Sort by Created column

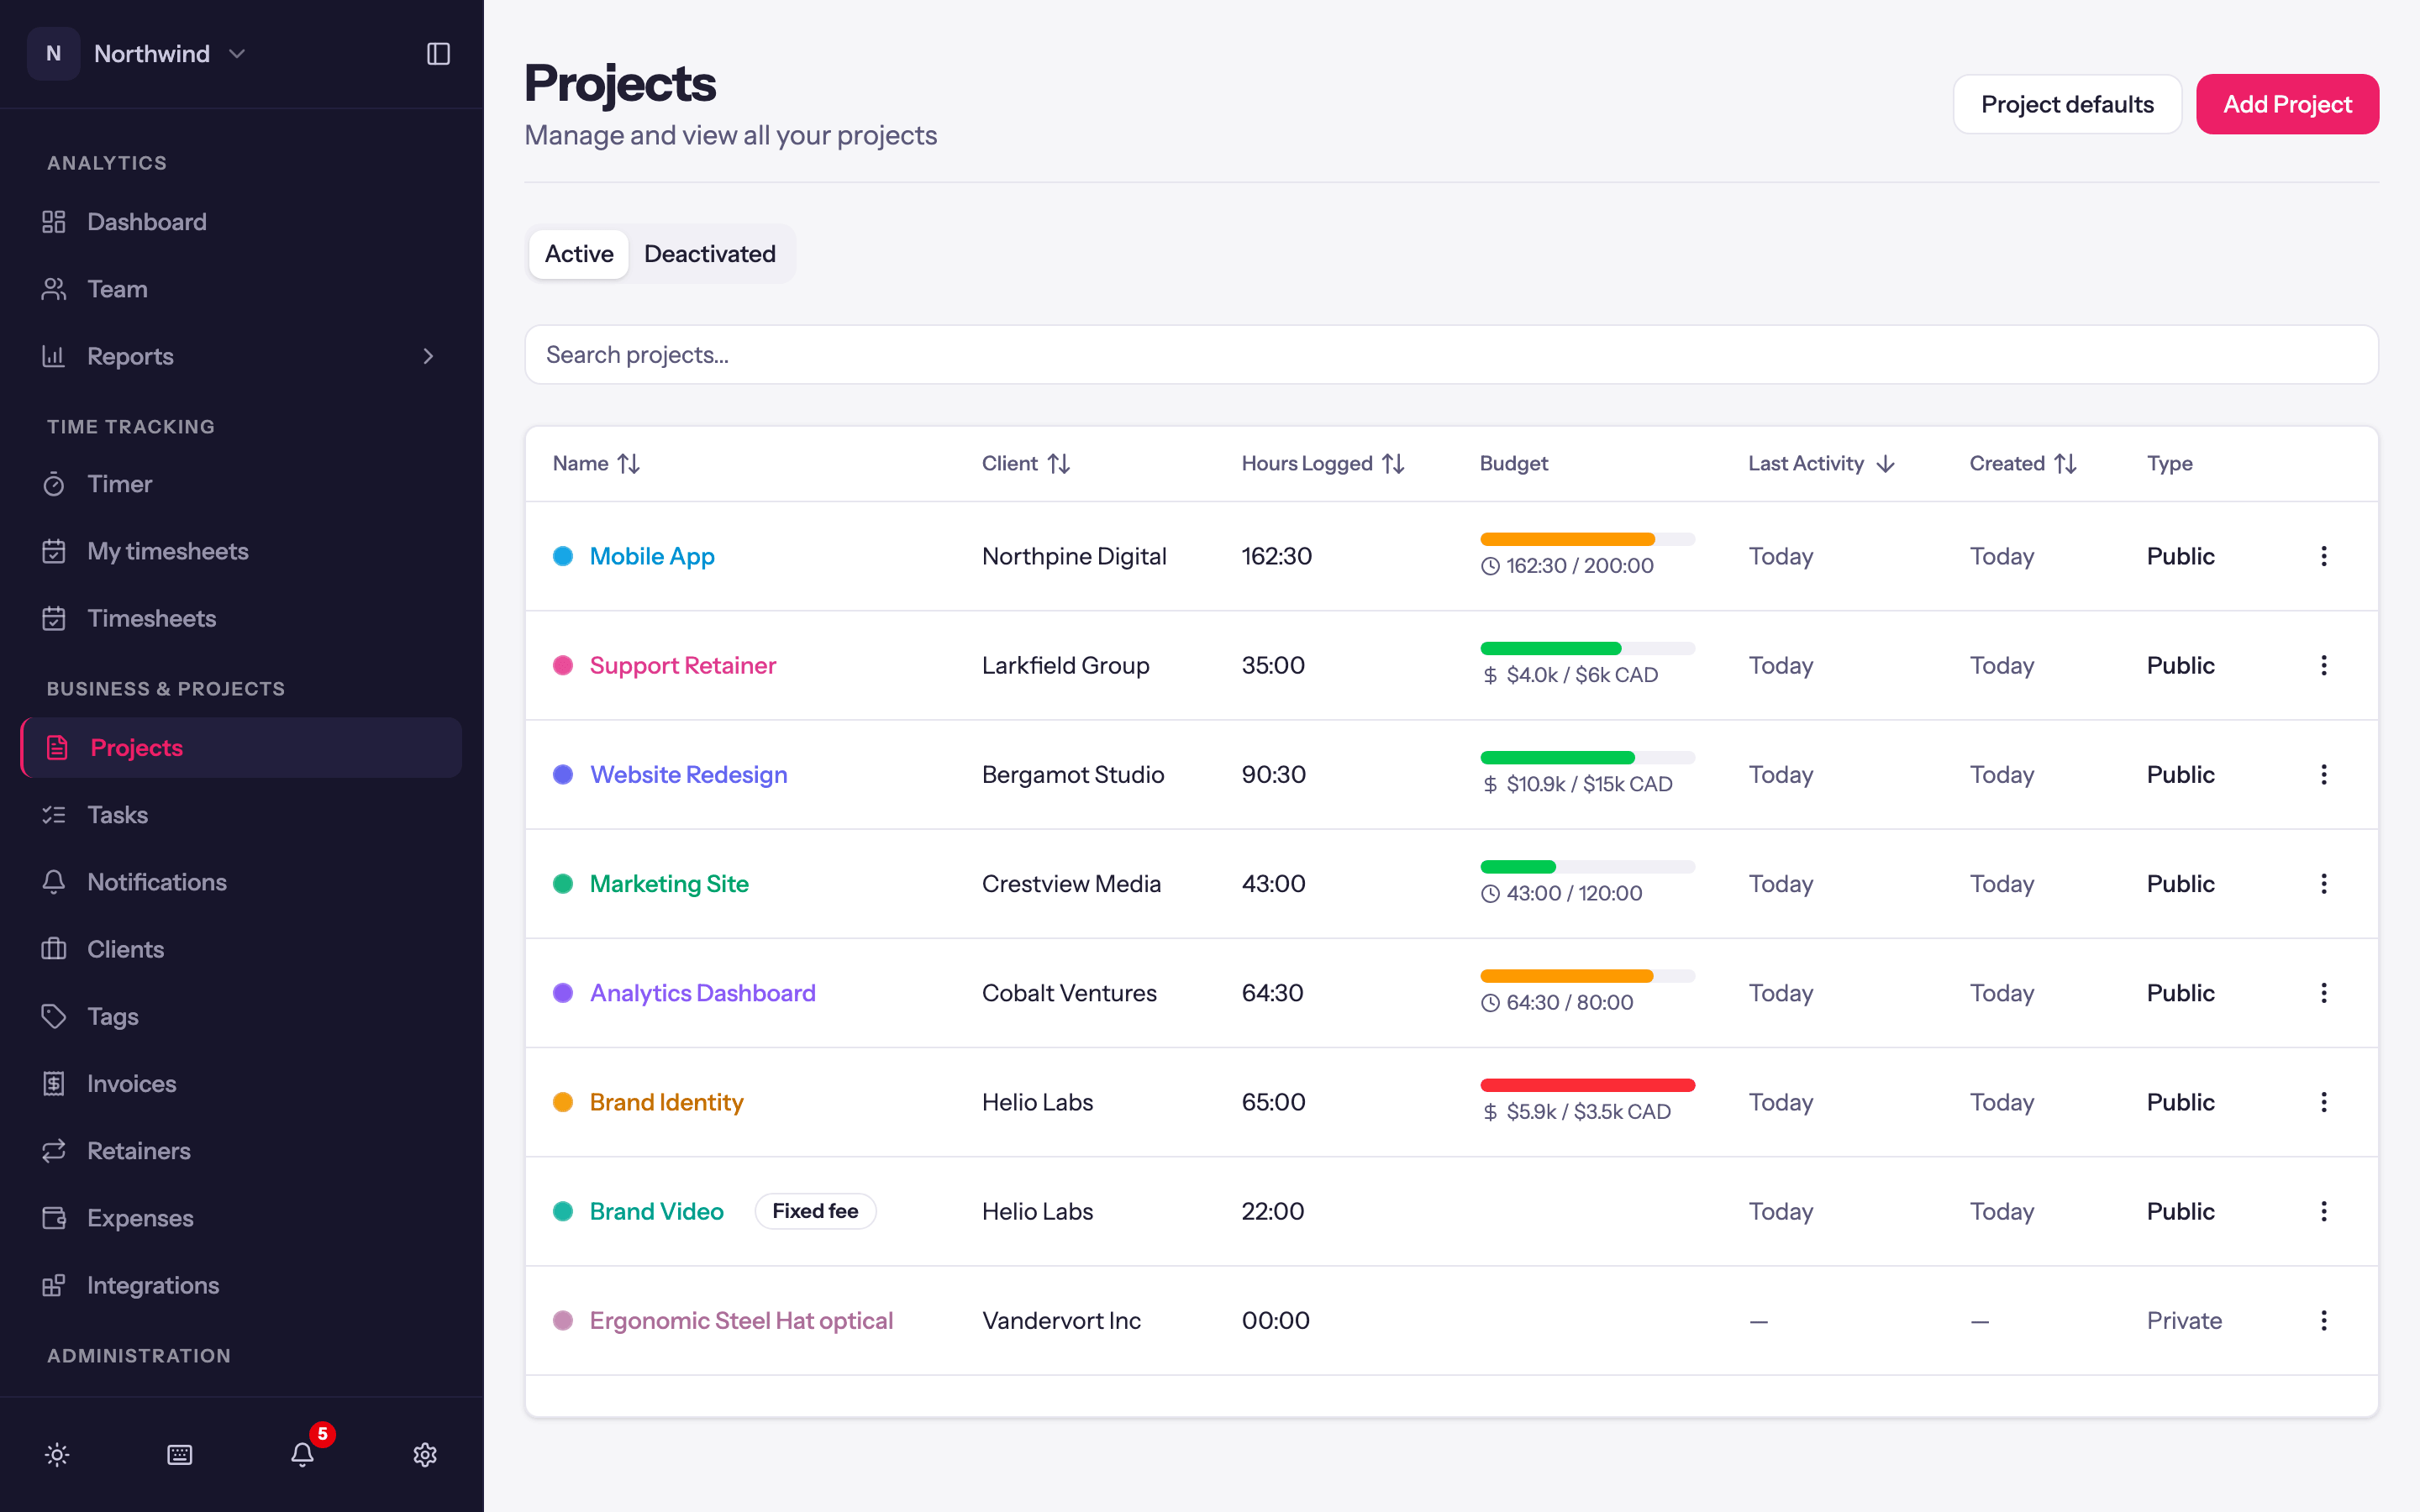[x=2023, y=463]
